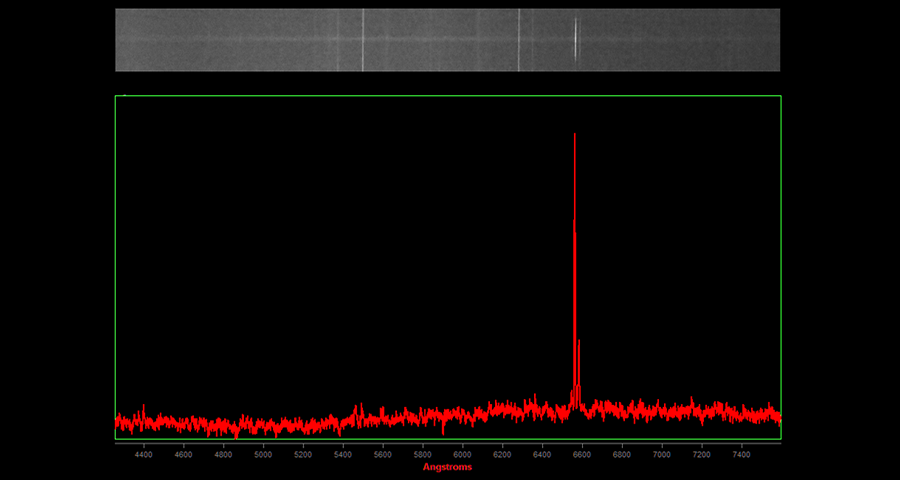
Task: Click the 6000 wavelength tick label
Action: click(x=462, y=454)
